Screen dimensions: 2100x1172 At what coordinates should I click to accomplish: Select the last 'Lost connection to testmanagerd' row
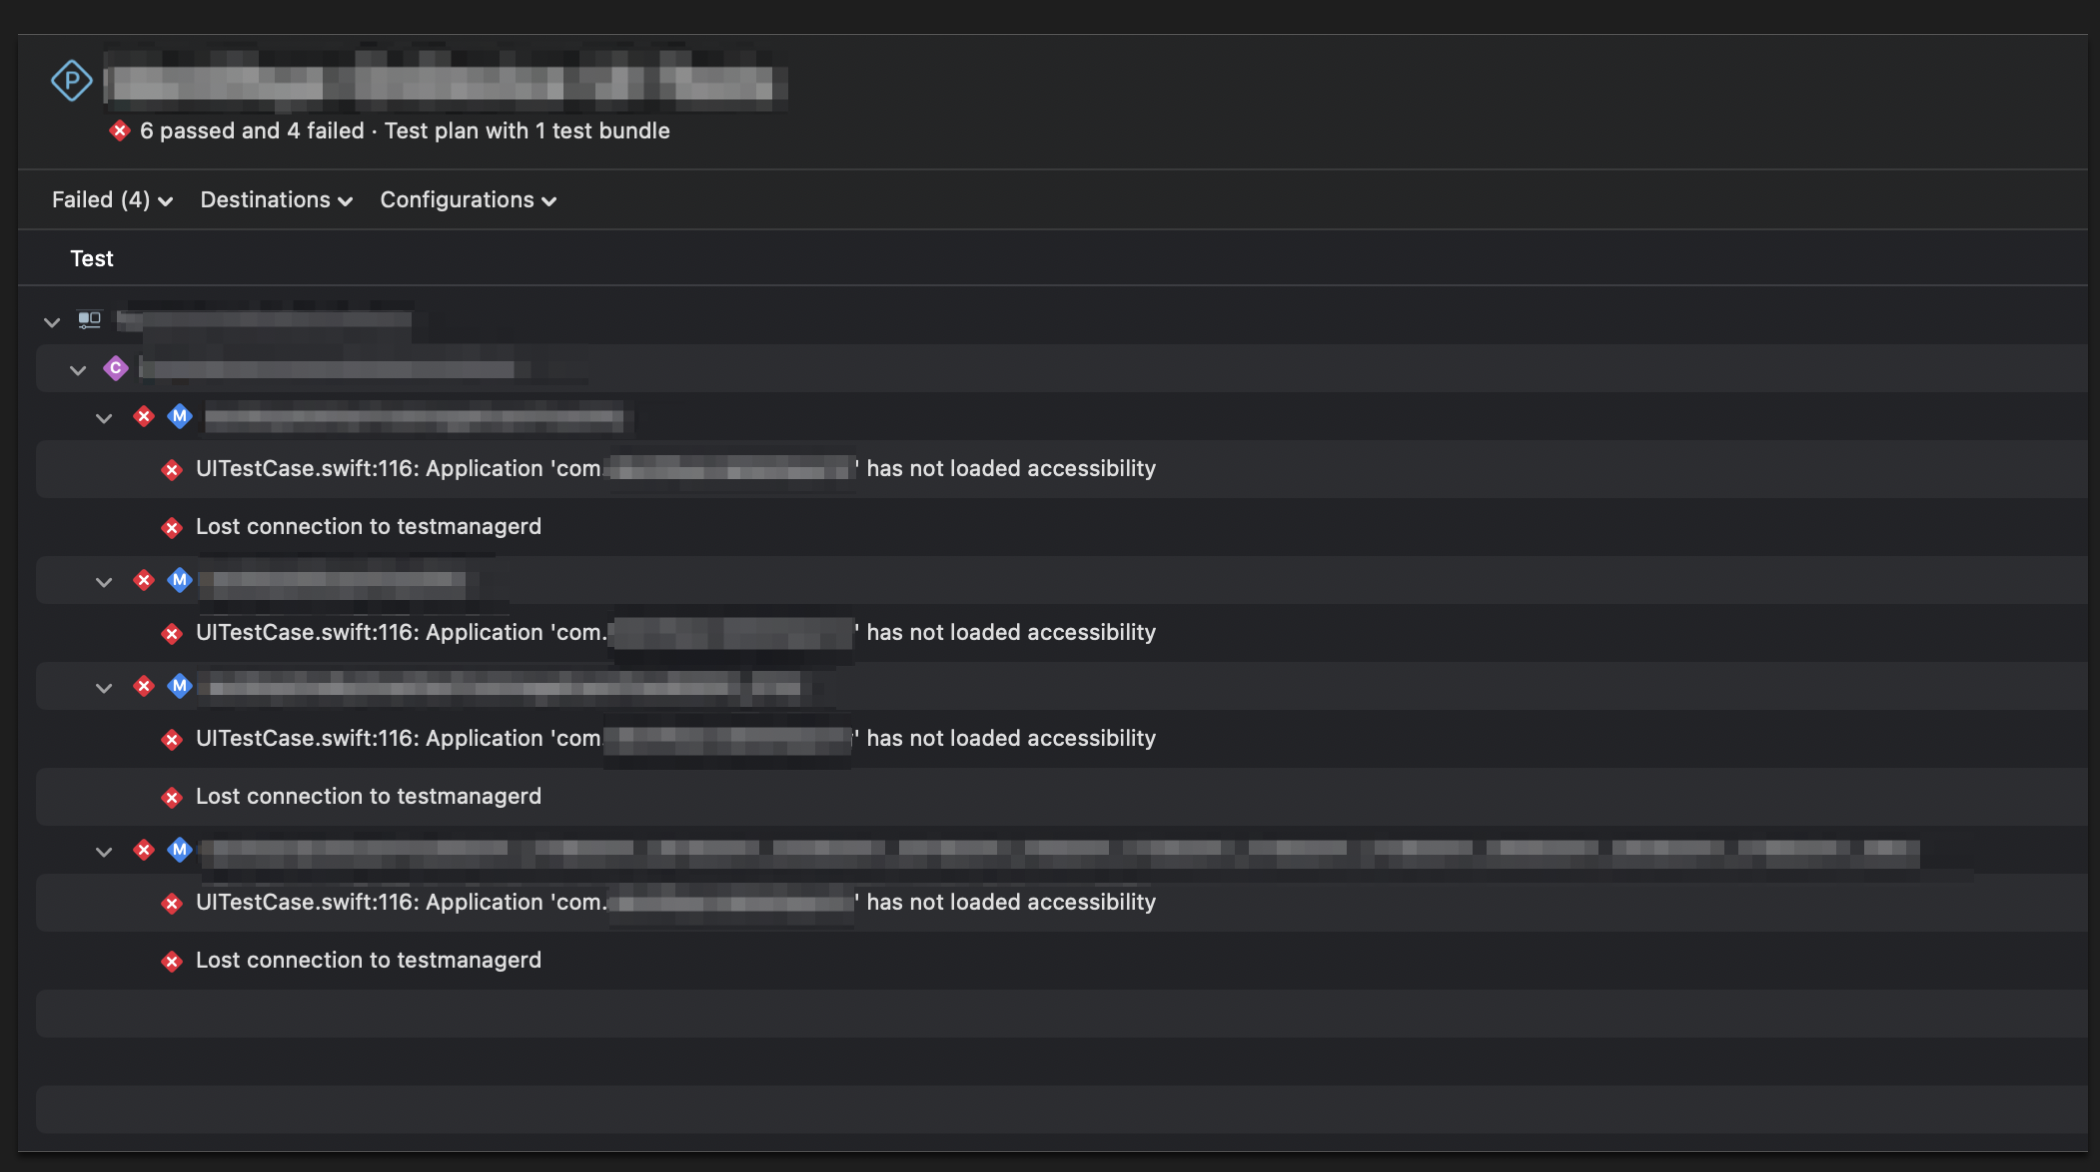coord(1061,961)
